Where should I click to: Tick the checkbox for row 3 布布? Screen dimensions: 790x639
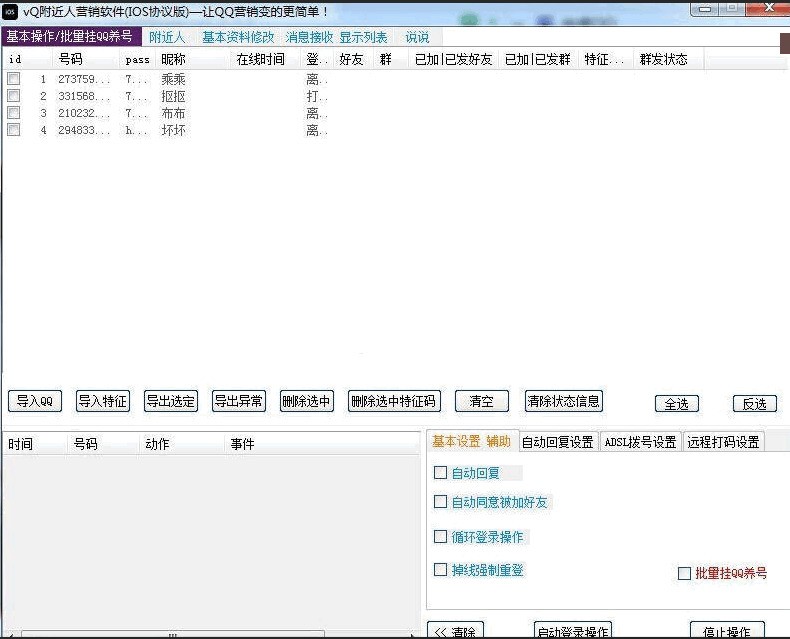pos(14,112)
